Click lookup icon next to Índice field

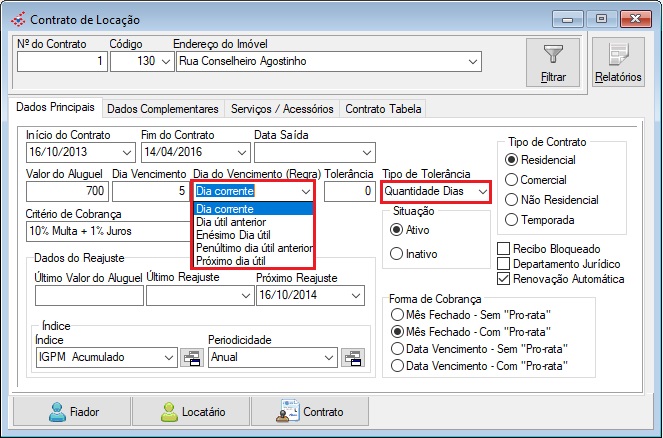click(190, 357)
